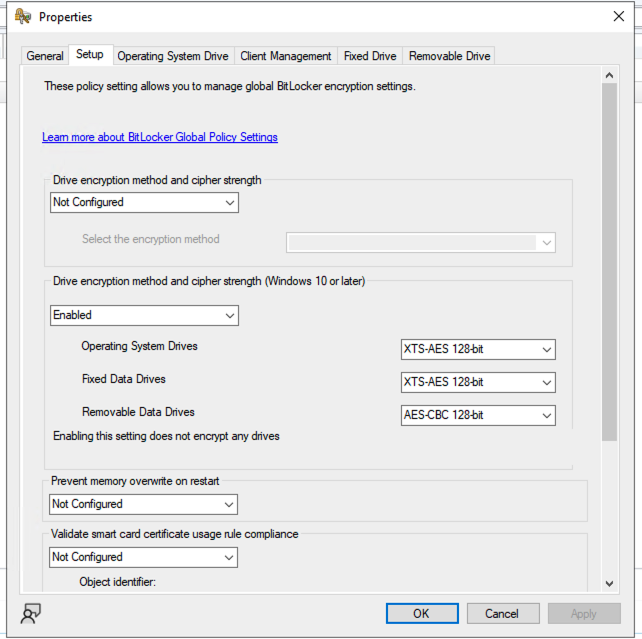Image resolution: width=642 pixels, height=639 pixels.
Task: Click the Object identifier label
Action: [118, 582]
